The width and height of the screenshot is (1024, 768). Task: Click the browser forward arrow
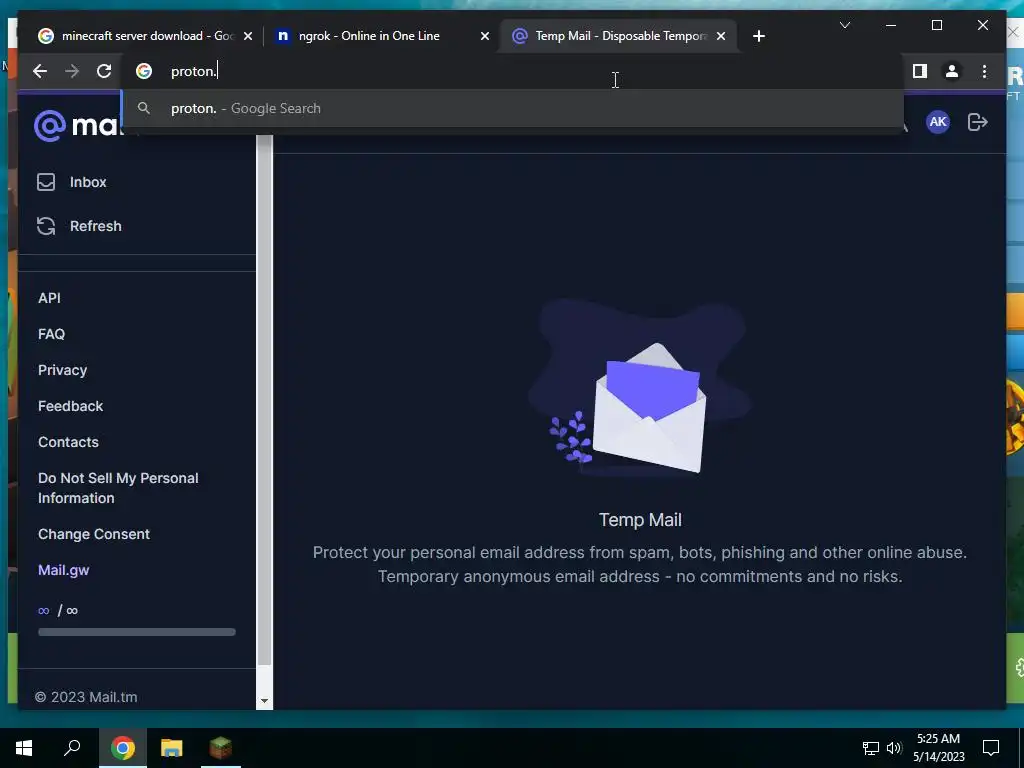tap(72, 71)
